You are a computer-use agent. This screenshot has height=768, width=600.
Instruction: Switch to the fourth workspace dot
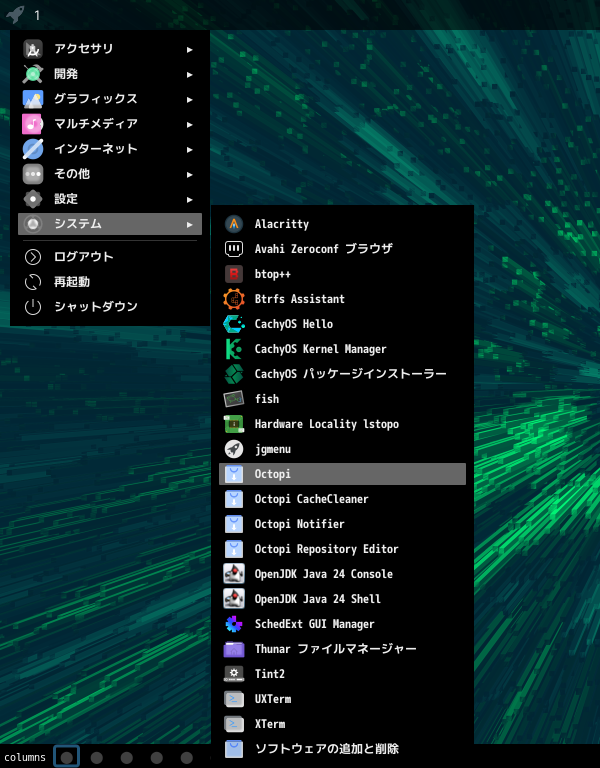157,758
